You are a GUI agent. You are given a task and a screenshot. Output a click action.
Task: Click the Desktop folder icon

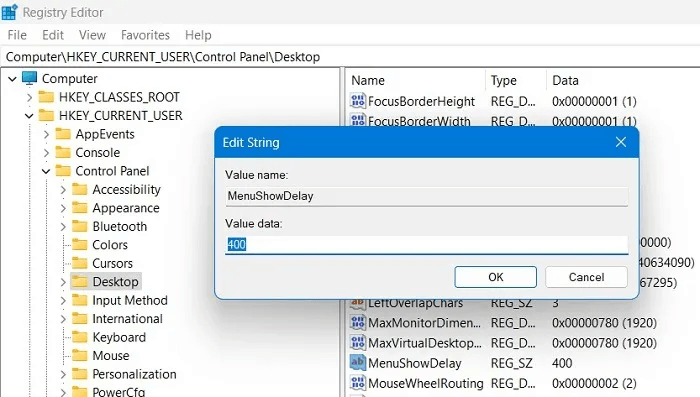80,282
